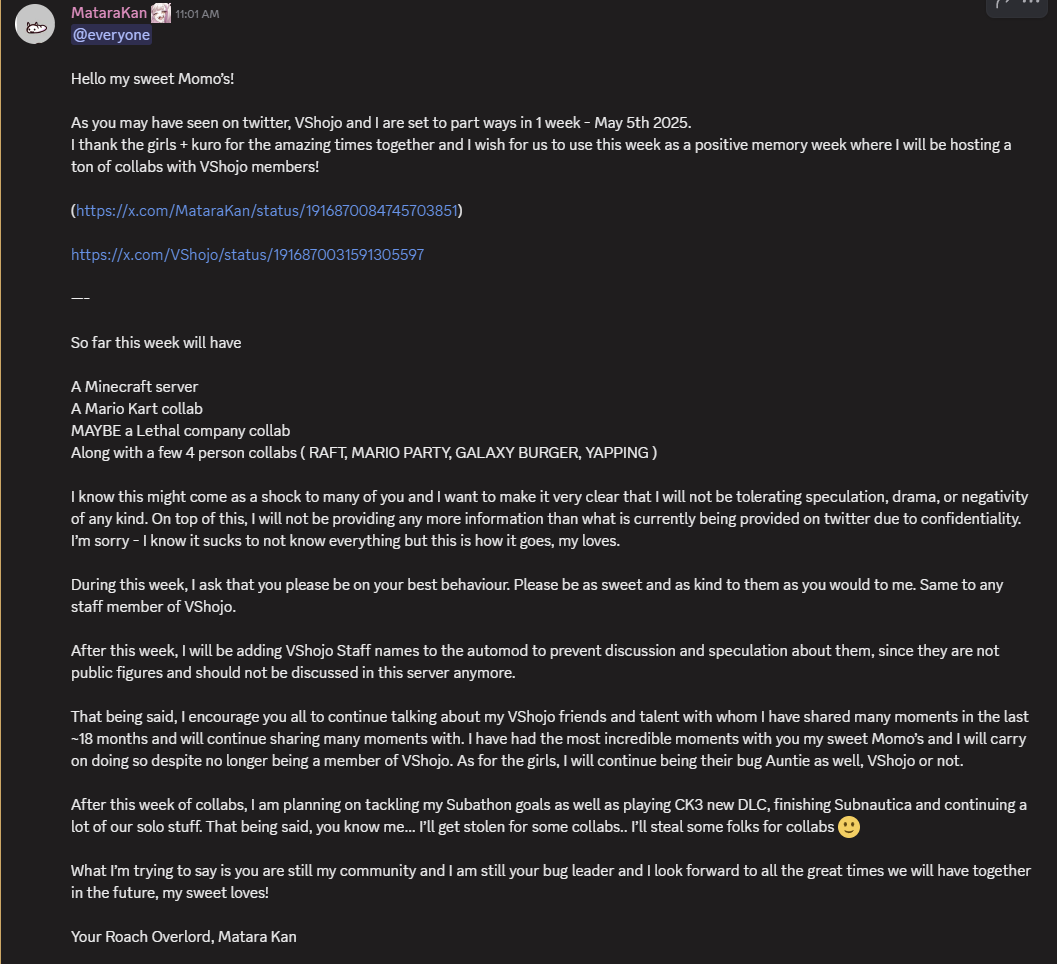Click the 'staff member of VShojo.' text line

(x=154, y=607)
